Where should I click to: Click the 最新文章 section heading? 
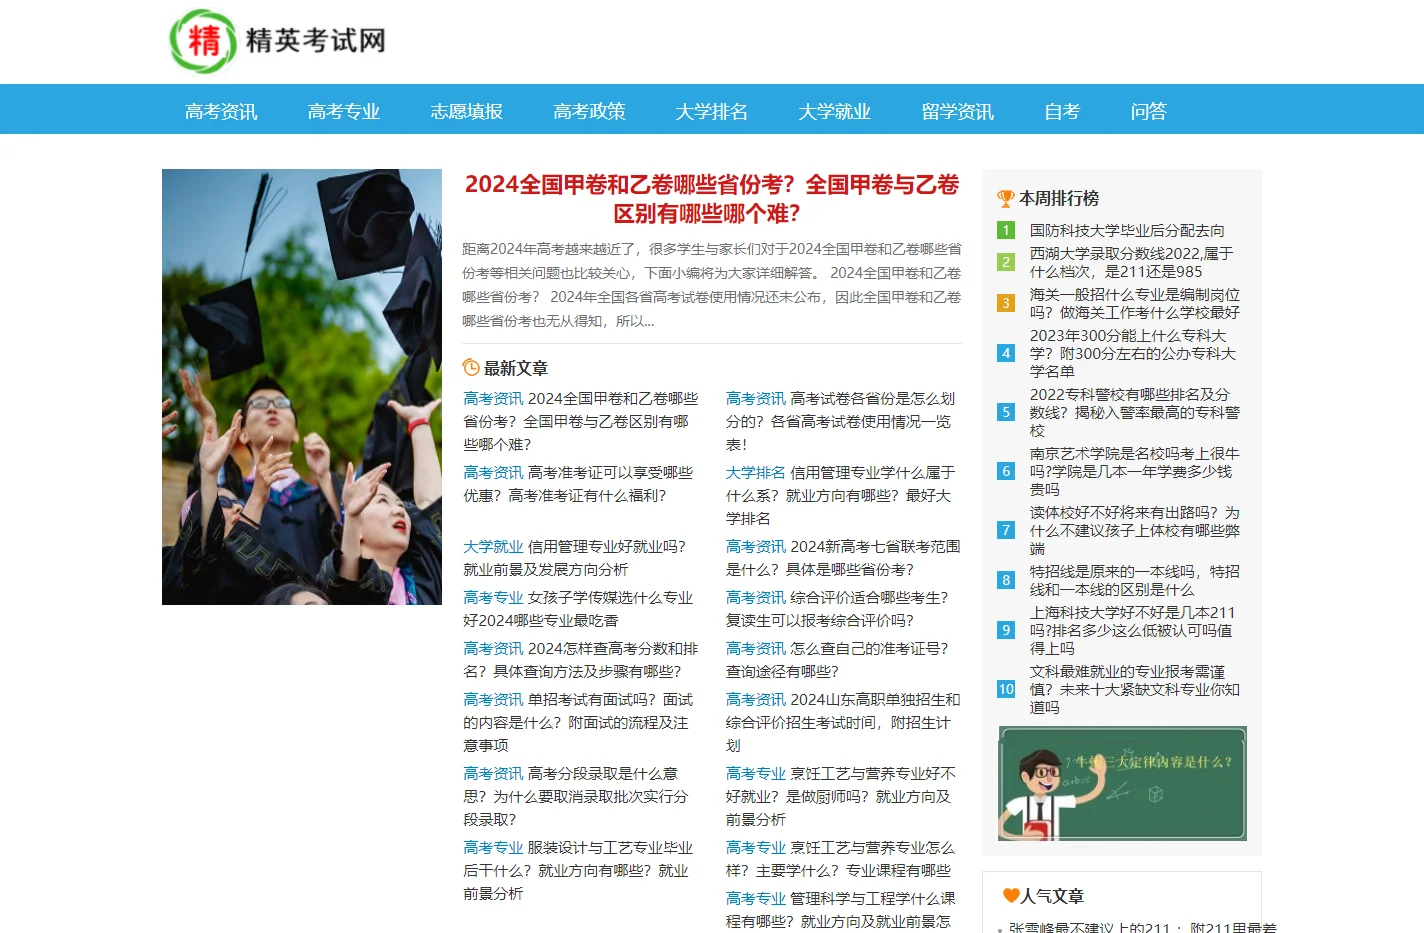coord(516,368)
